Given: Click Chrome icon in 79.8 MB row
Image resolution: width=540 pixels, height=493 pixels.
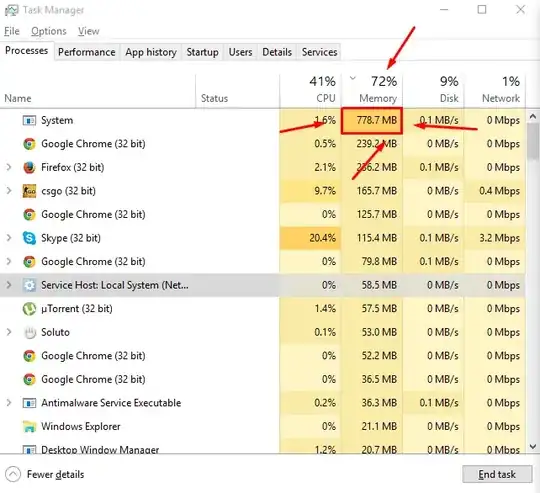Looking at the screenshot, I should click(x=29, y=262).
